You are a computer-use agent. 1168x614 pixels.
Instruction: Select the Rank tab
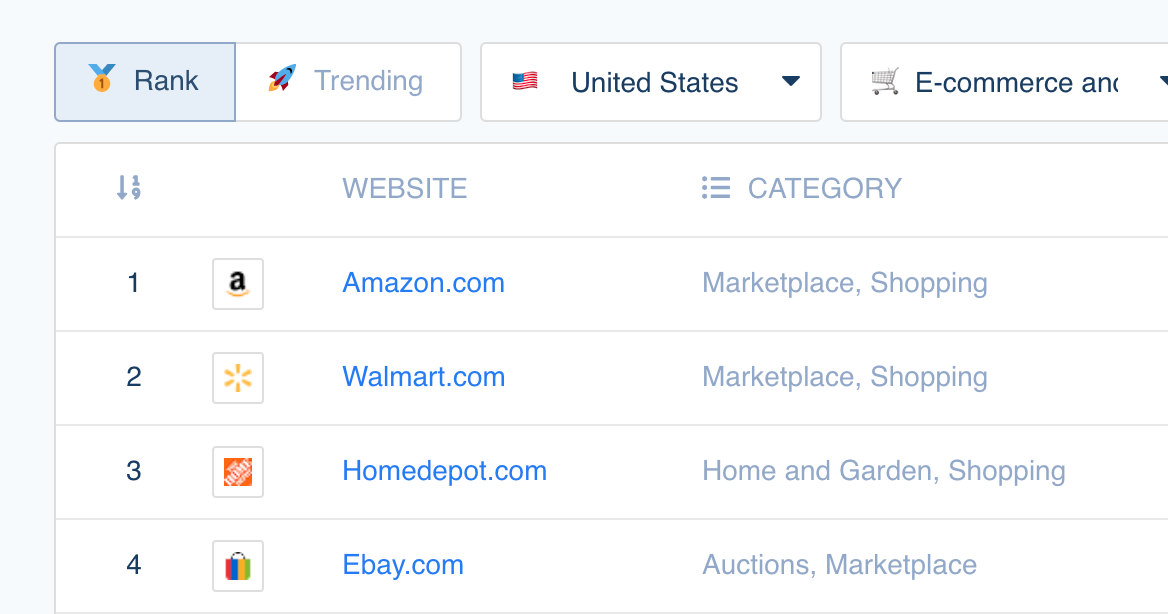pyautogui.click(x=145, y=81)
